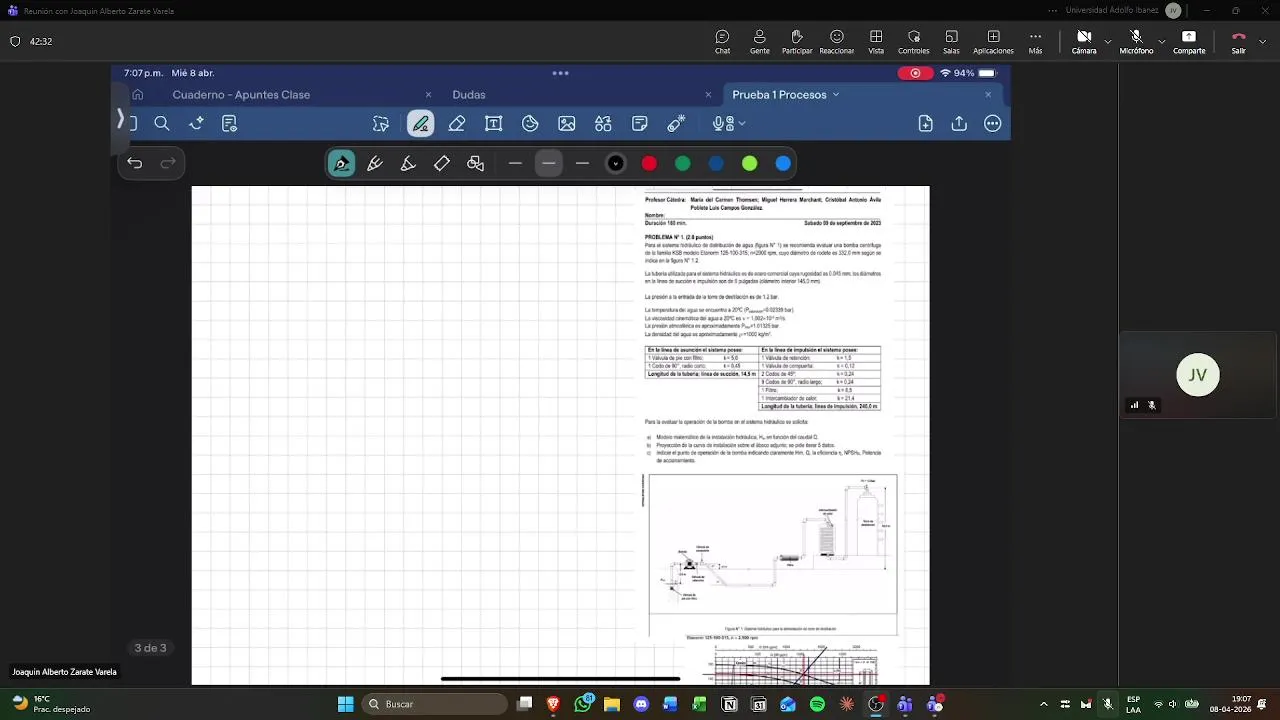Viewport: 1280px width, 720px height.
Task: Redo the last undone stroke
Action: tap(168, 163)
